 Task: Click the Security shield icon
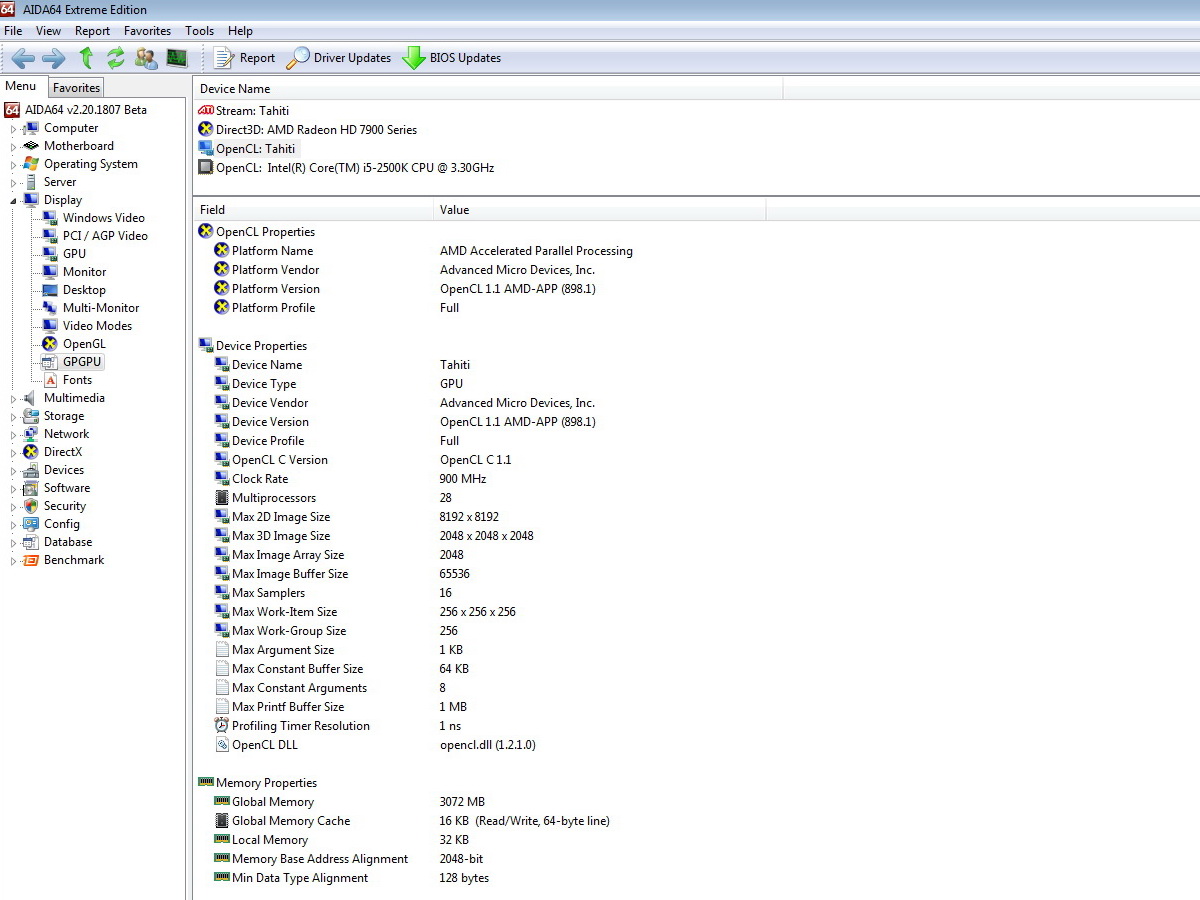coord(31,506)
